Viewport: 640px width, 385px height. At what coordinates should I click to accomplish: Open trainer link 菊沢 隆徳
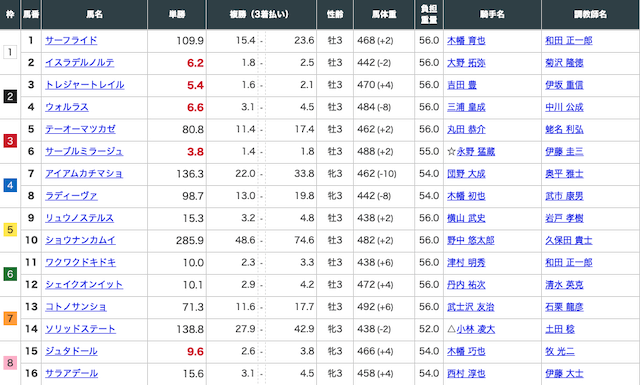pos(564,62)
